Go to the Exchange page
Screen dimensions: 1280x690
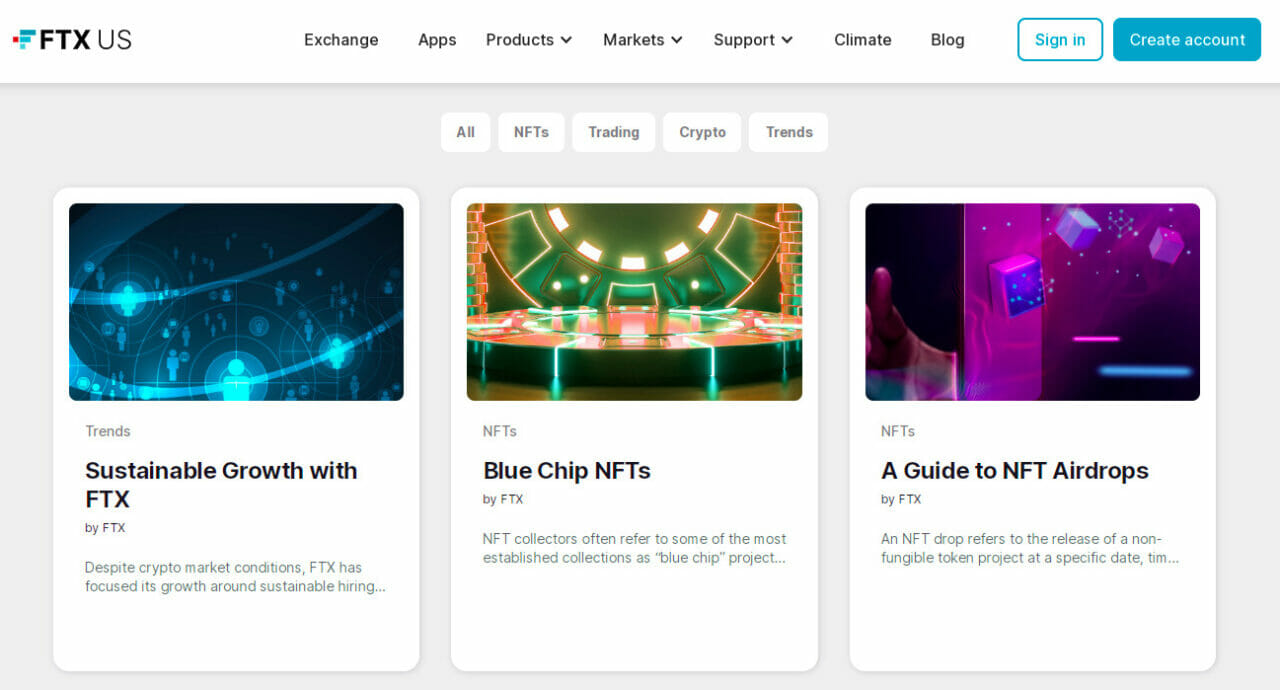pos(340,40)
